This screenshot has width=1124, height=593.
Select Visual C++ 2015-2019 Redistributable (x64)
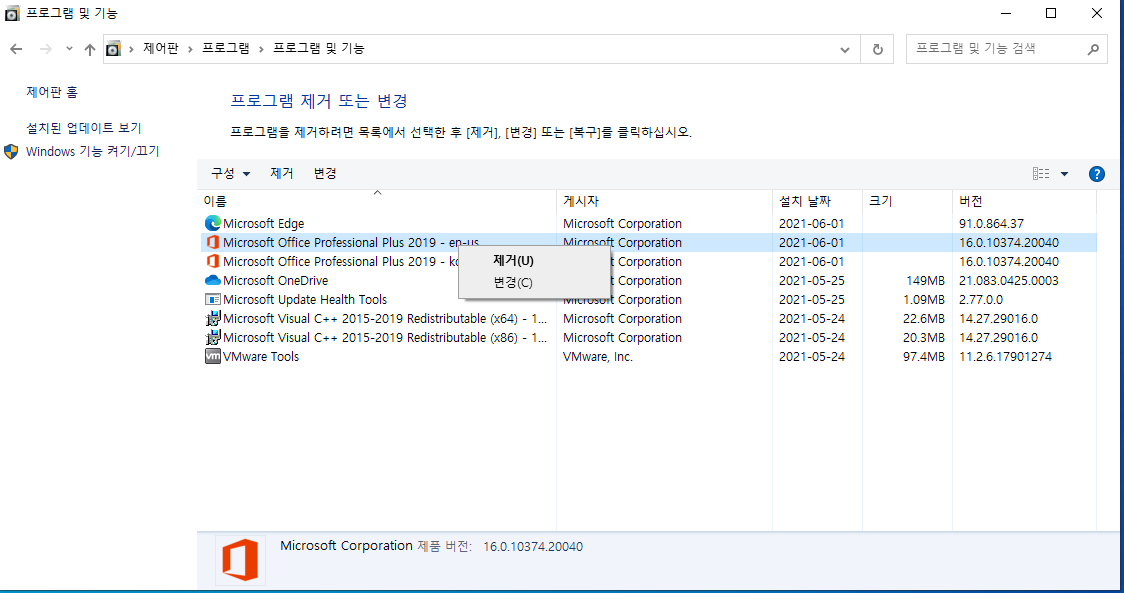(385, 318)
